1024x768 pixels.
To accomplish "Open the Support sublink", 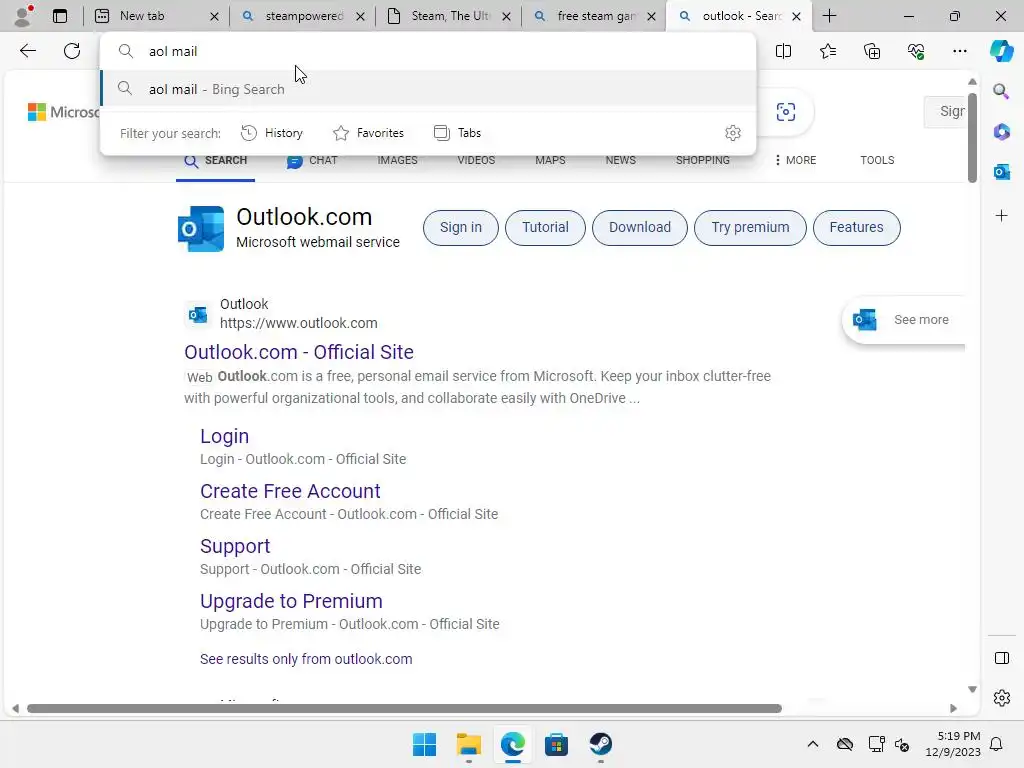I will tap(234, 546).
